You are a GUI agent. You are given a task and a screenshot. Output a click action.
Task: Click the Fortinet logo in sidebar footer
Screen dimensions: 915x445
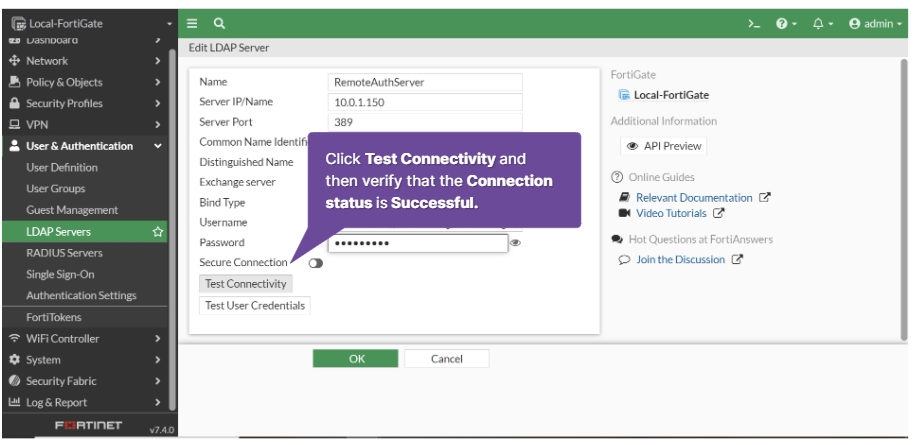(89, 425)
